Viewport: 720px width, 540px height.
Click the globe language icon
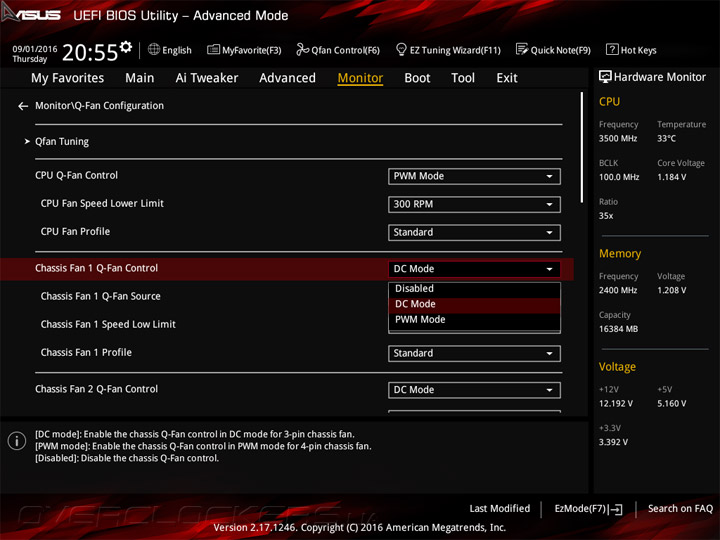point(154,49)
